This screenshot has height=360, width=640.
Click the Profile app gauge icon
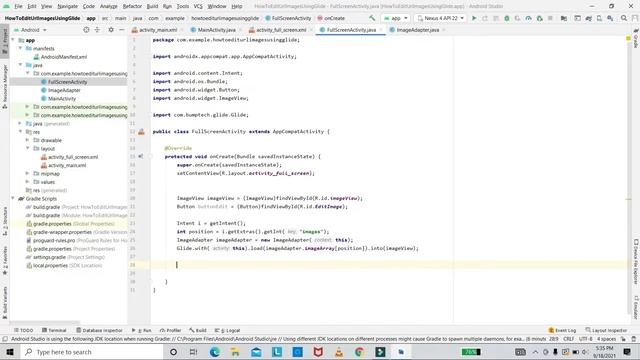pyautogui.click(x=528, y=18)
